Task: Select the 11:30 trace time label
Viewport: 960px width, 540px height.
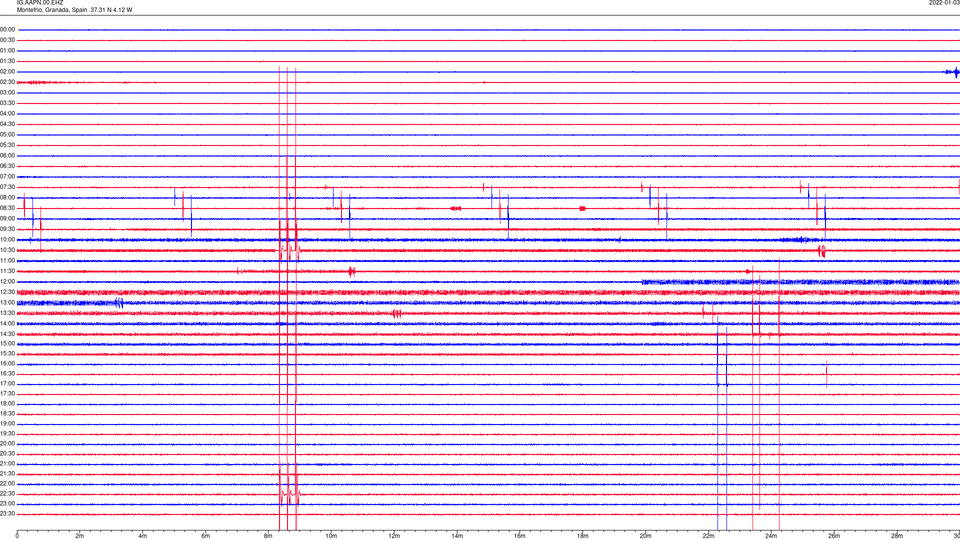Action: click(7, 271)
